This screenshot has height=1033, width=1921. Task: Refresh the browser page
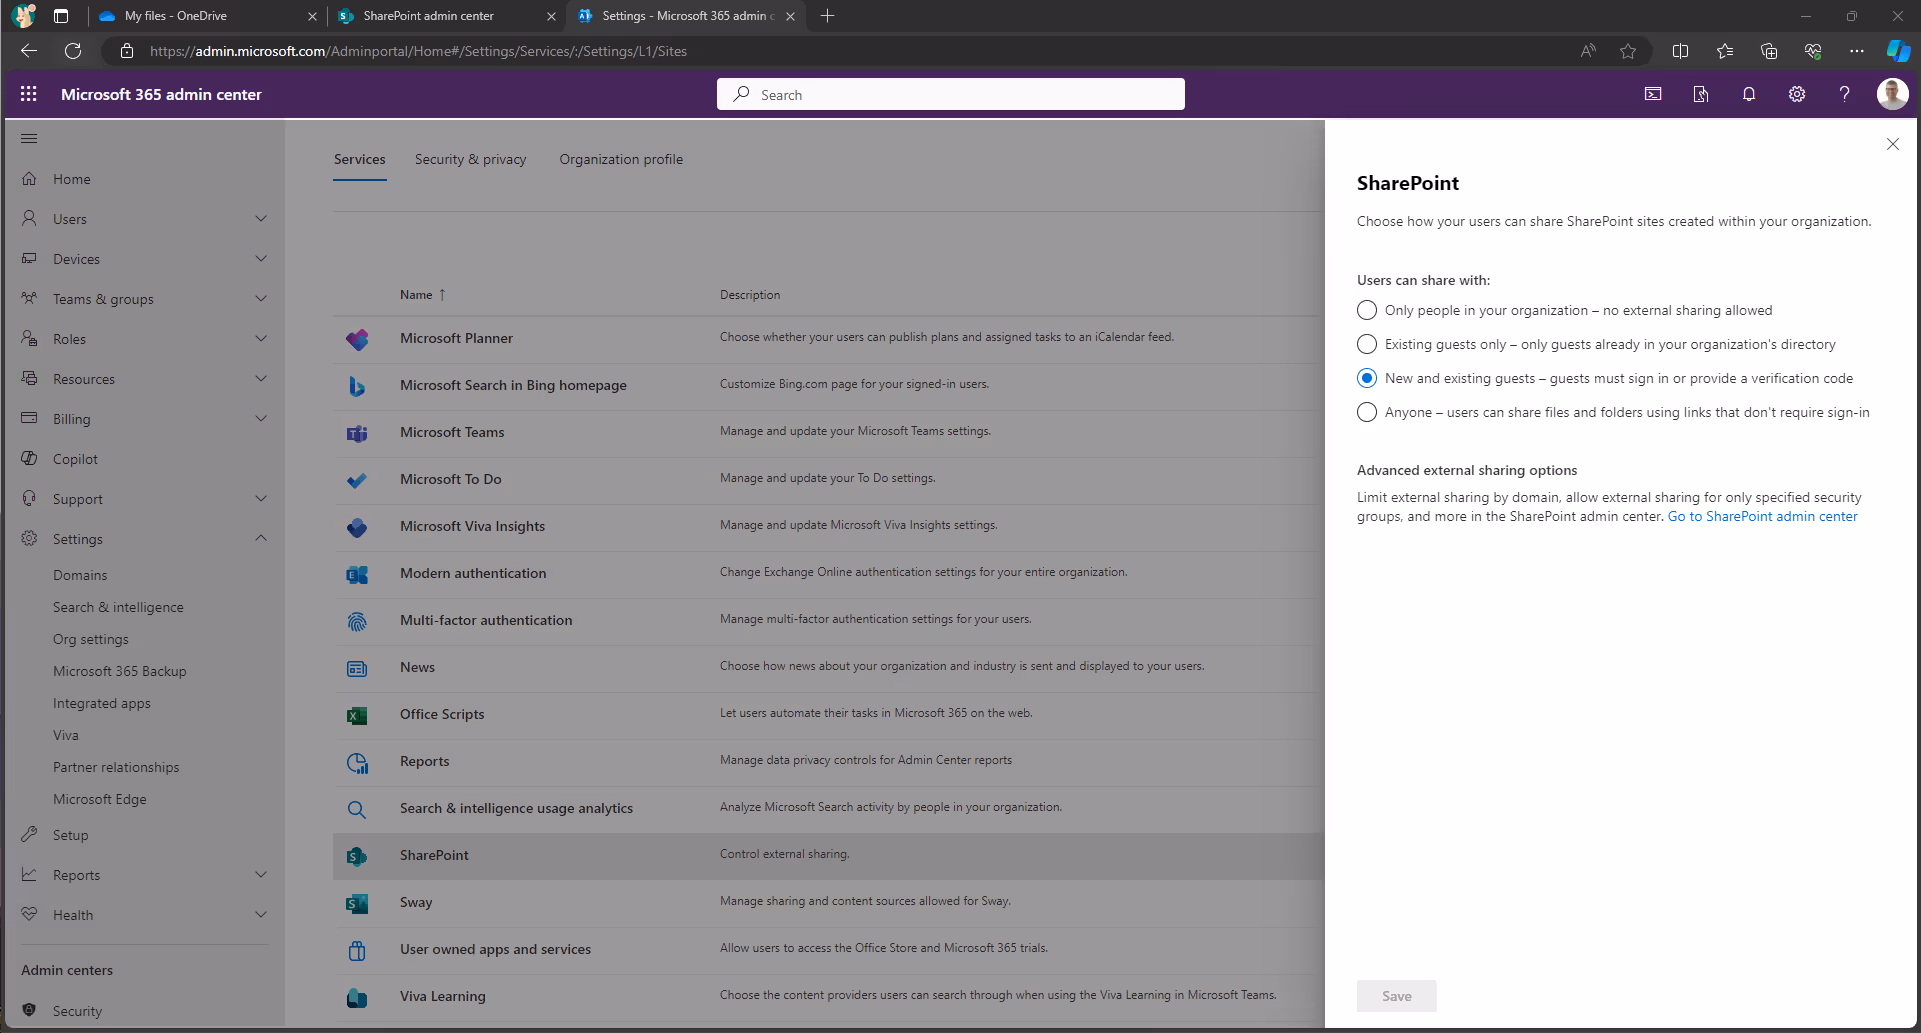tap(73, 51)
